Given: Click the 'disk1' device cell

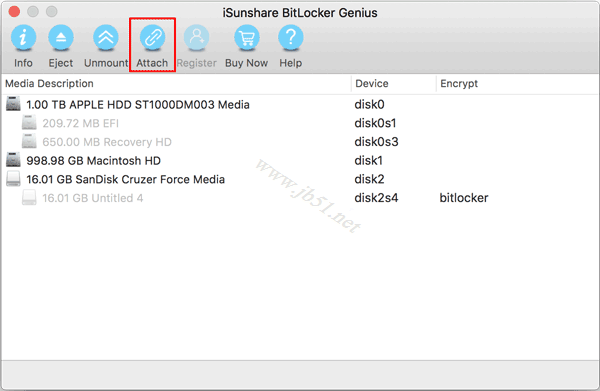Looking at the screenshot, I should [368, 161].
